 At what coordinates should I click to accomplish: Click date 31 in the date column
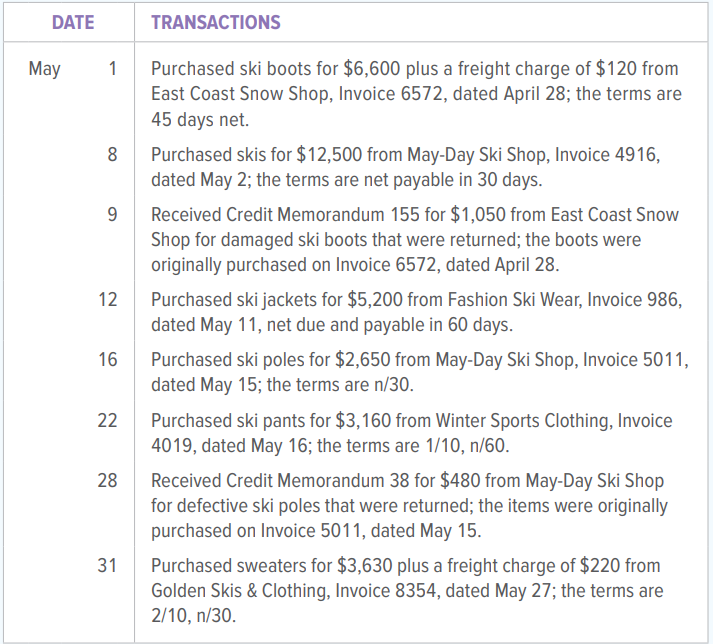tap(107, 566)
